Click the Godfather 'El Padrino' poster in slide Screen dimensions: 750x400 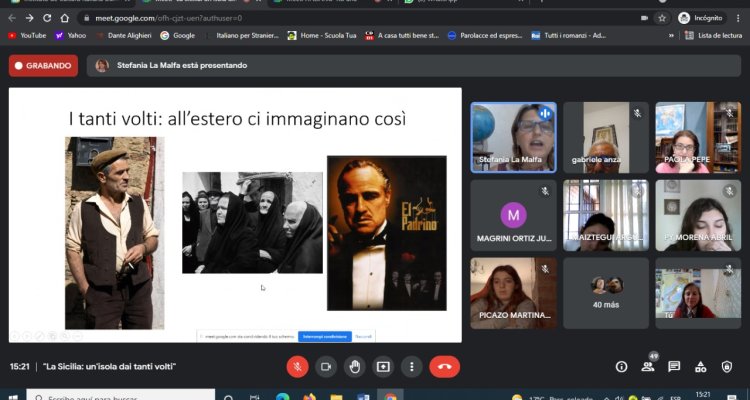(386, 233)
